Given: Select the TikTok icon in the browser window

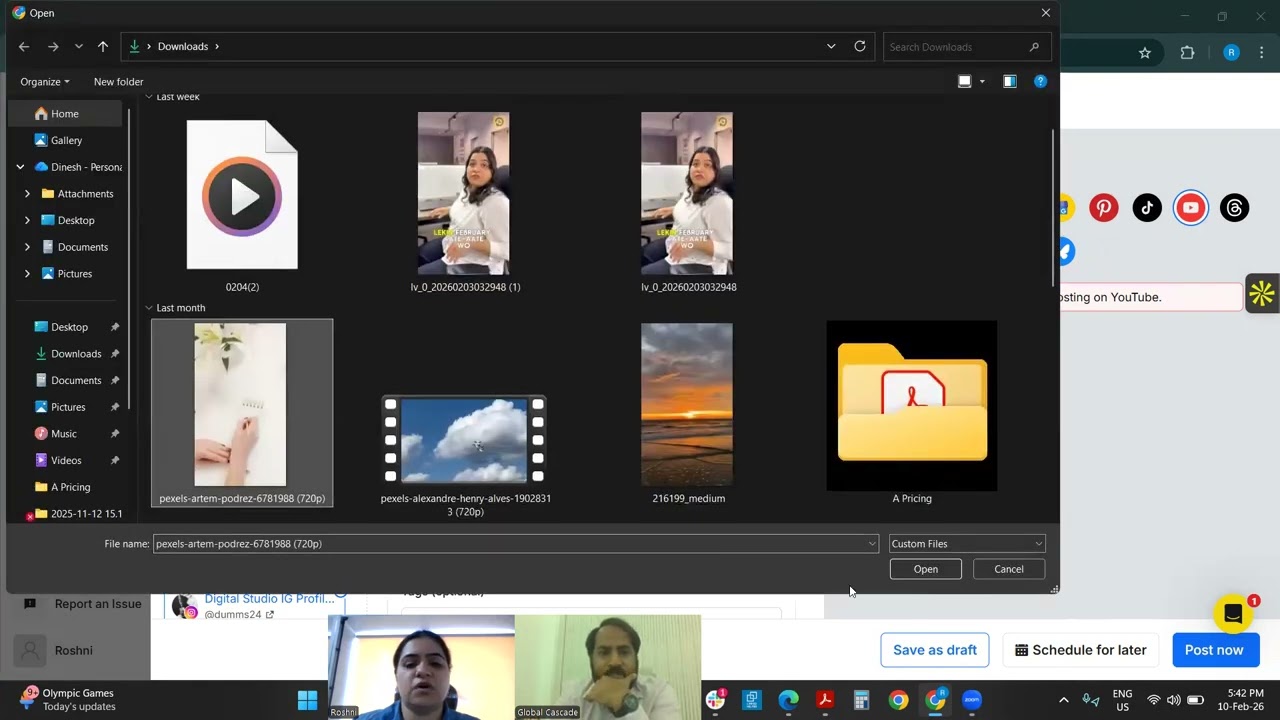Looking at the screenshot, I should 1147,208.
